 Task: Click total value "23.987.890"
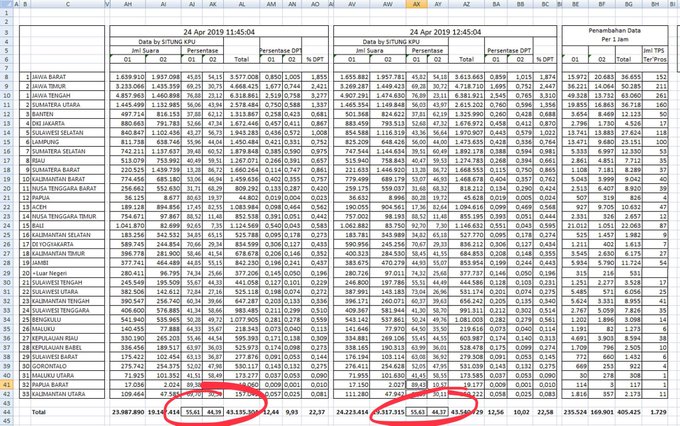click(x=128, y=412)
